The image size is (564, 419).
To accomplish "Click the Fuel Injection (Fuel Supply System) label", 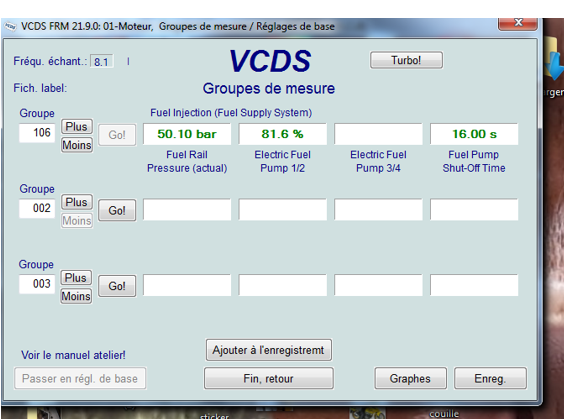I will [x=231, y=113].
